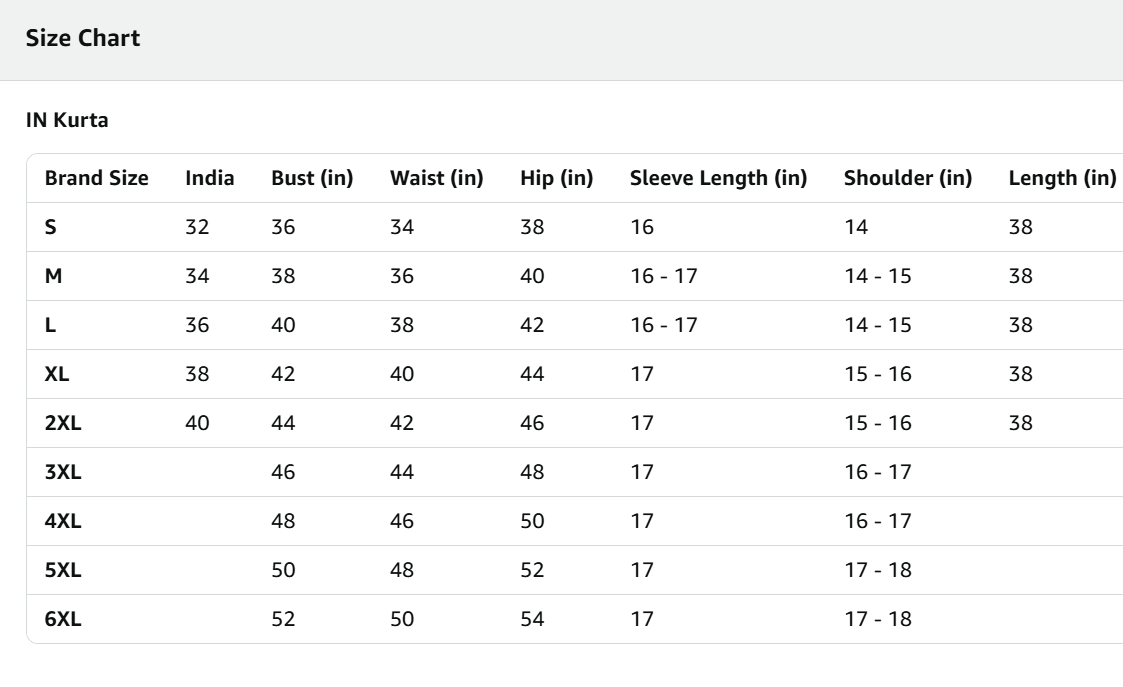
Task: Select the M brand size row label
Action: (53, 276)
